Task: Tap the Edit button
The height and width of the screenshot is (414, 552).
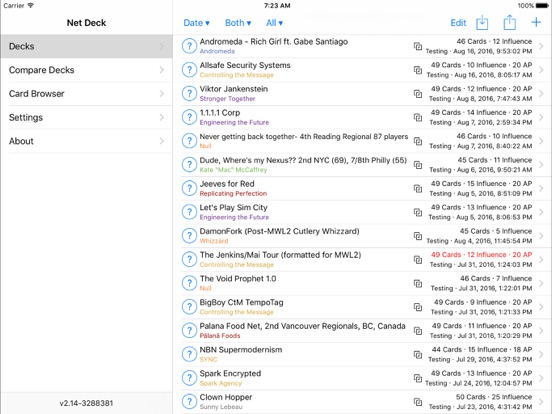Action: click(x=458, y=23)
